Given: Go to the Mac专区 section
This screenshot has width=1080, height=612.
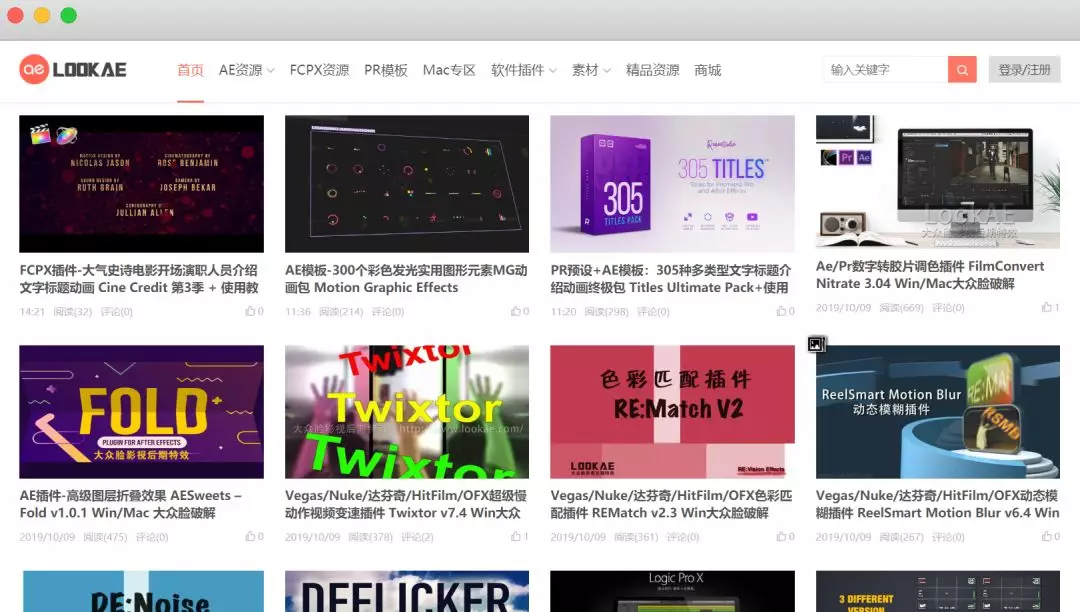Looking at the screenshot, I should [x=449, y=70].
